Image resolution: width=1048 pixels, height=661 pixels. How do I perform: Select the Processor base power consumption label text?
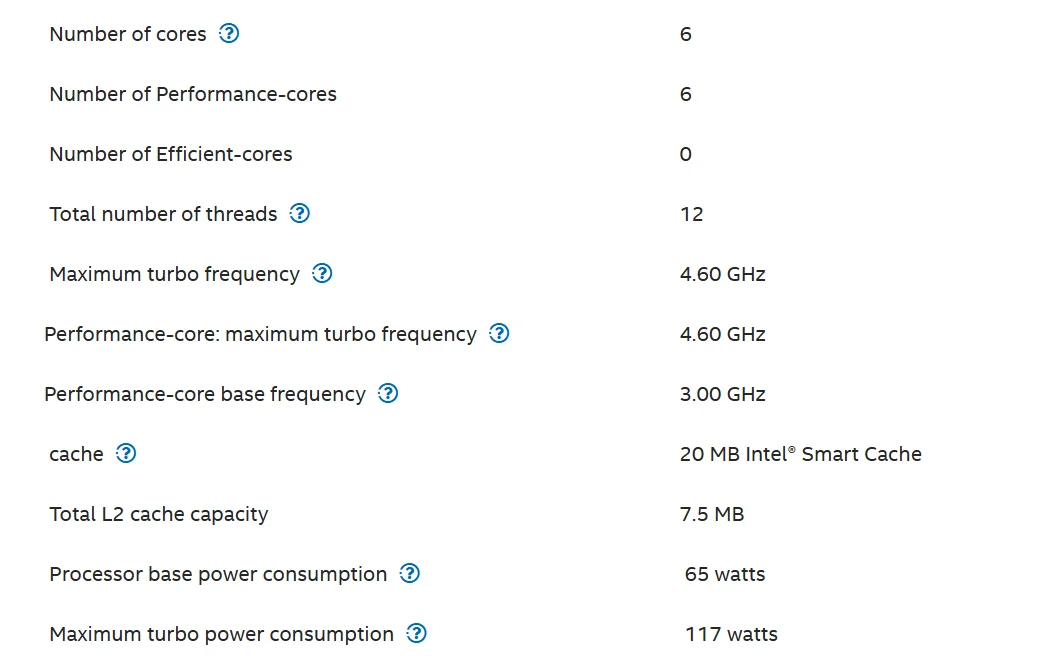coord(218,574)
